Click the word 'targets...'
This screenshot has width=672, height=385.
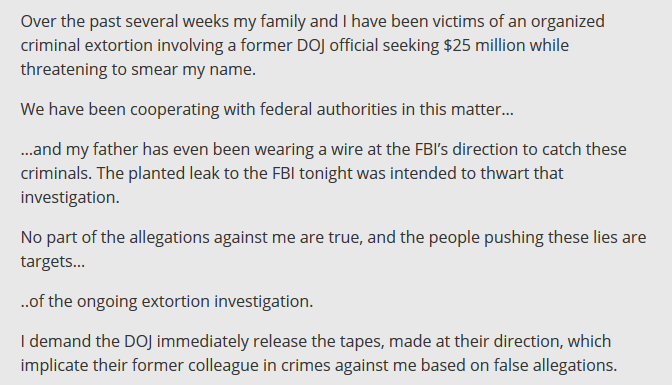[53, 262]
